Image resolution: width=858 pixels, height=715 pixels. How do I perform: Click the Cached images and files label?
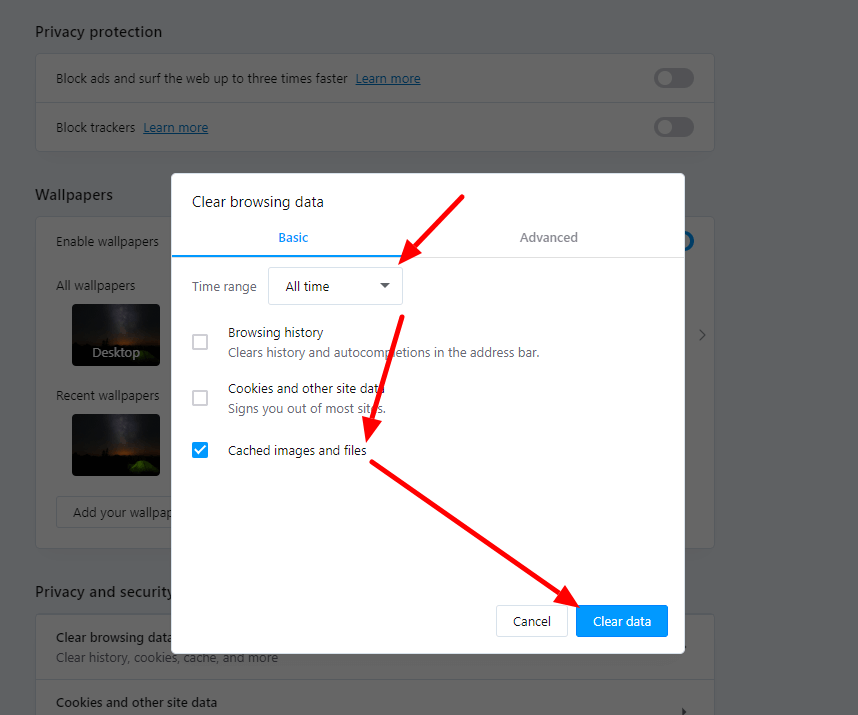297,450
